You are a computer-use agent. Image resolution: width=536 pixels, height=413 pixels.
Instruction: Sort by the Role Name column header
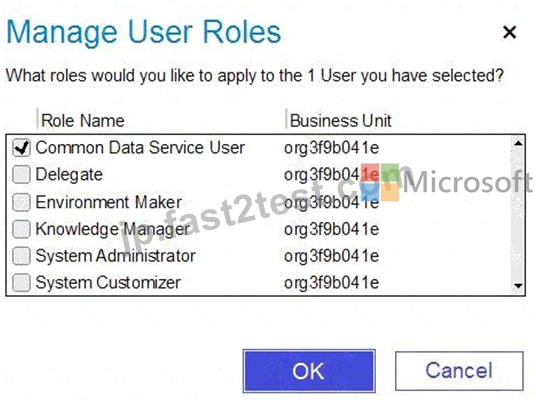pos(82,121)
